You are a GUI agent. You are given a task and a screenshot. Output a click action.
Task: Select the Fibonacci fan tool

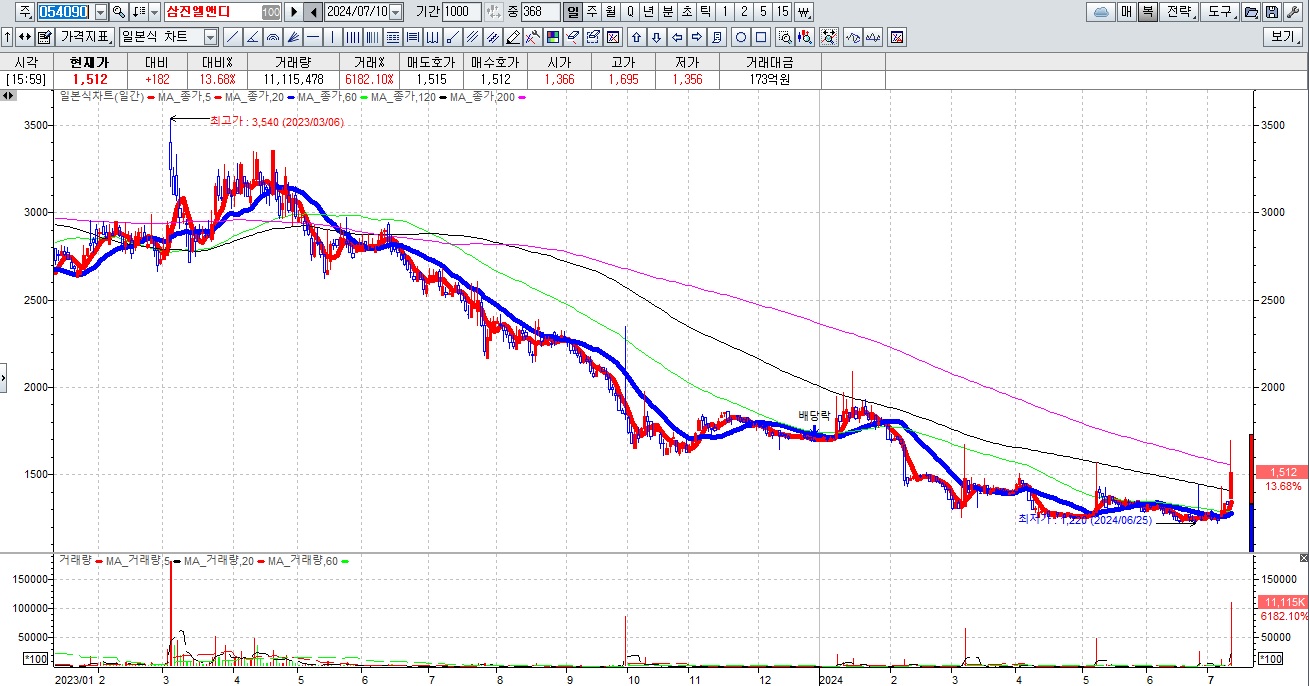293,37
